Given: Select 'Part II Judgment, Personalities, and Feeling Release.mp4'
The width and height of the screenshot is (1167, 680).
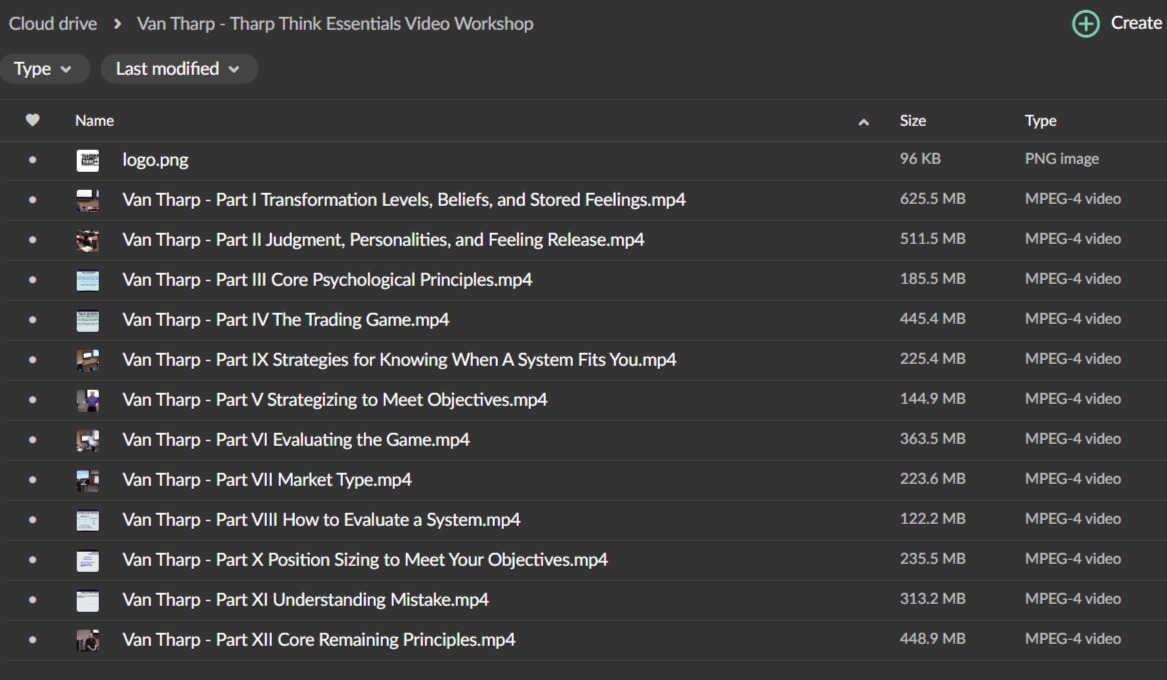Looking at the screenshot, I should tap(383, 240).
